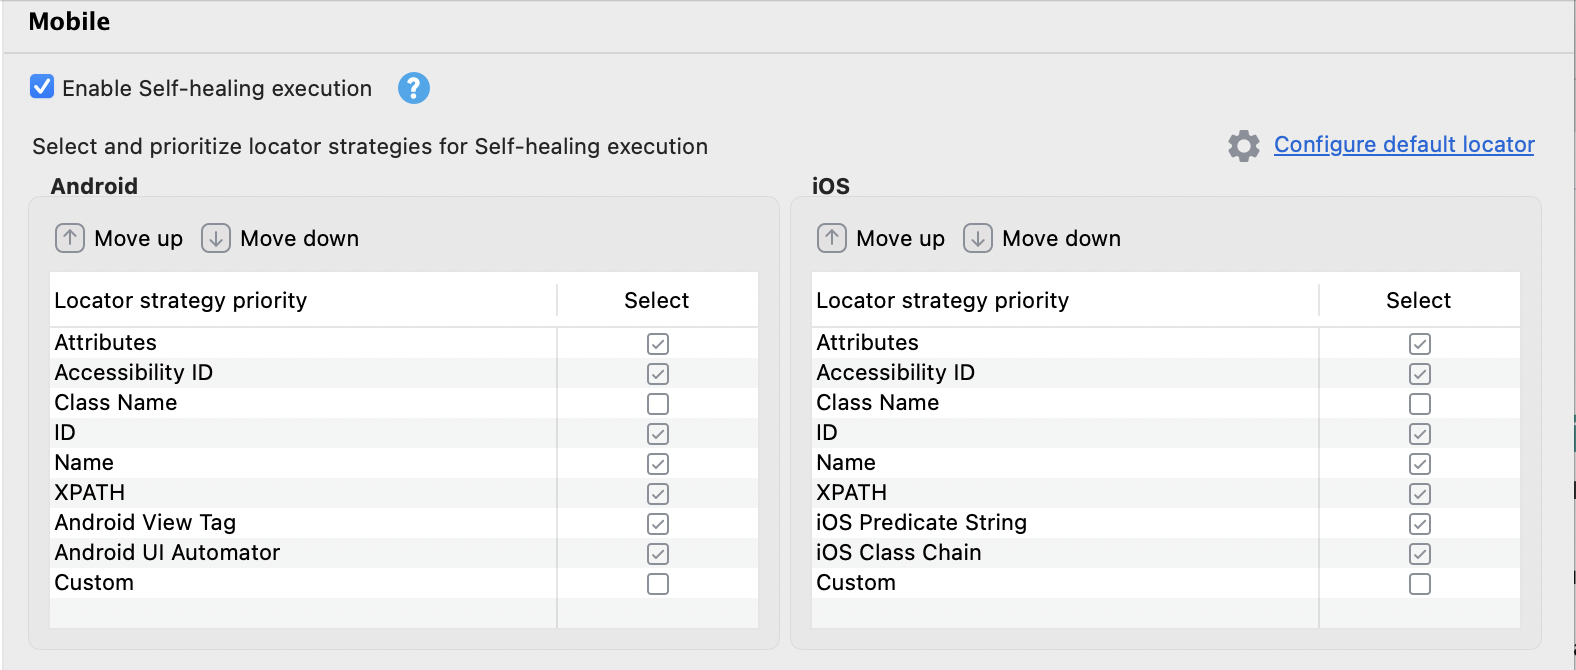Screen dimensions: 1576x670
Task: Uncheck the Android XPATH checkbox
Action: tap(658, 494)
